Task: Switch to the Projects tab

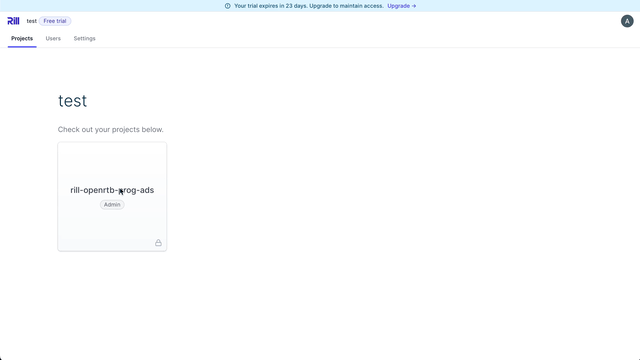Action: [x=22, y=38]
